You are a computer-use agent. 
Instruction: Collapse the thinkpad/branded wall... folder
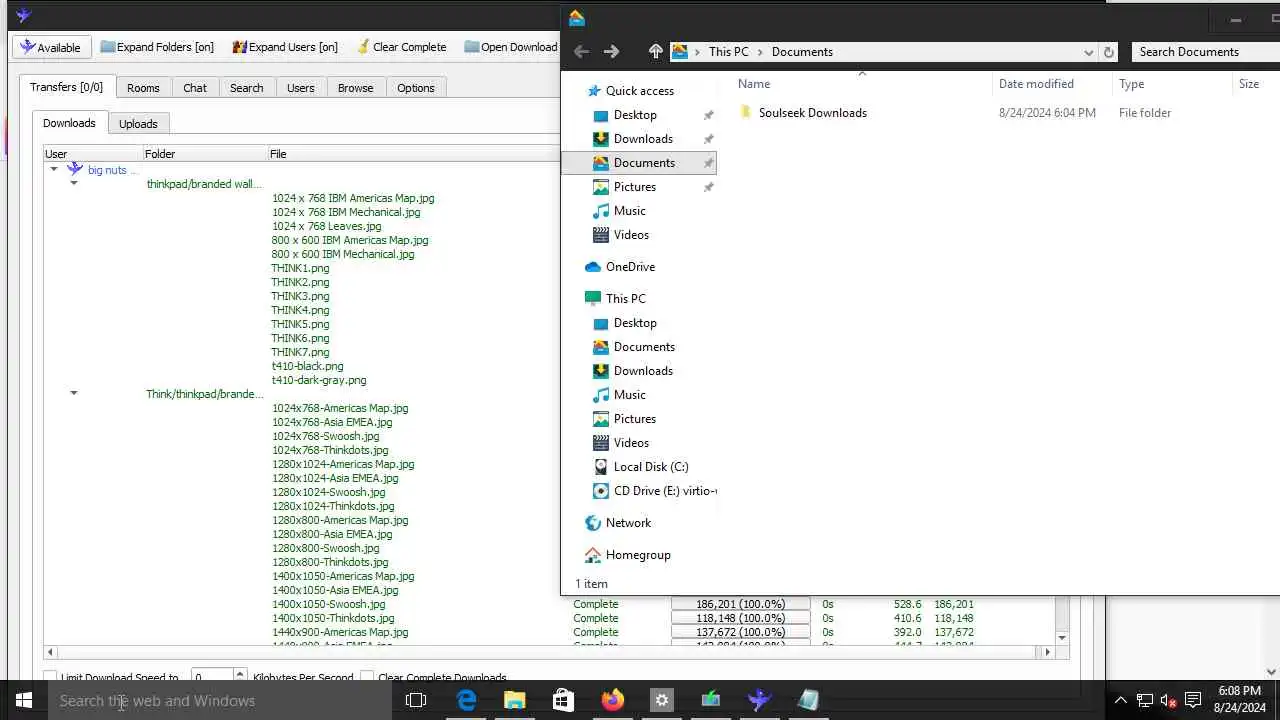click(74, 183)
